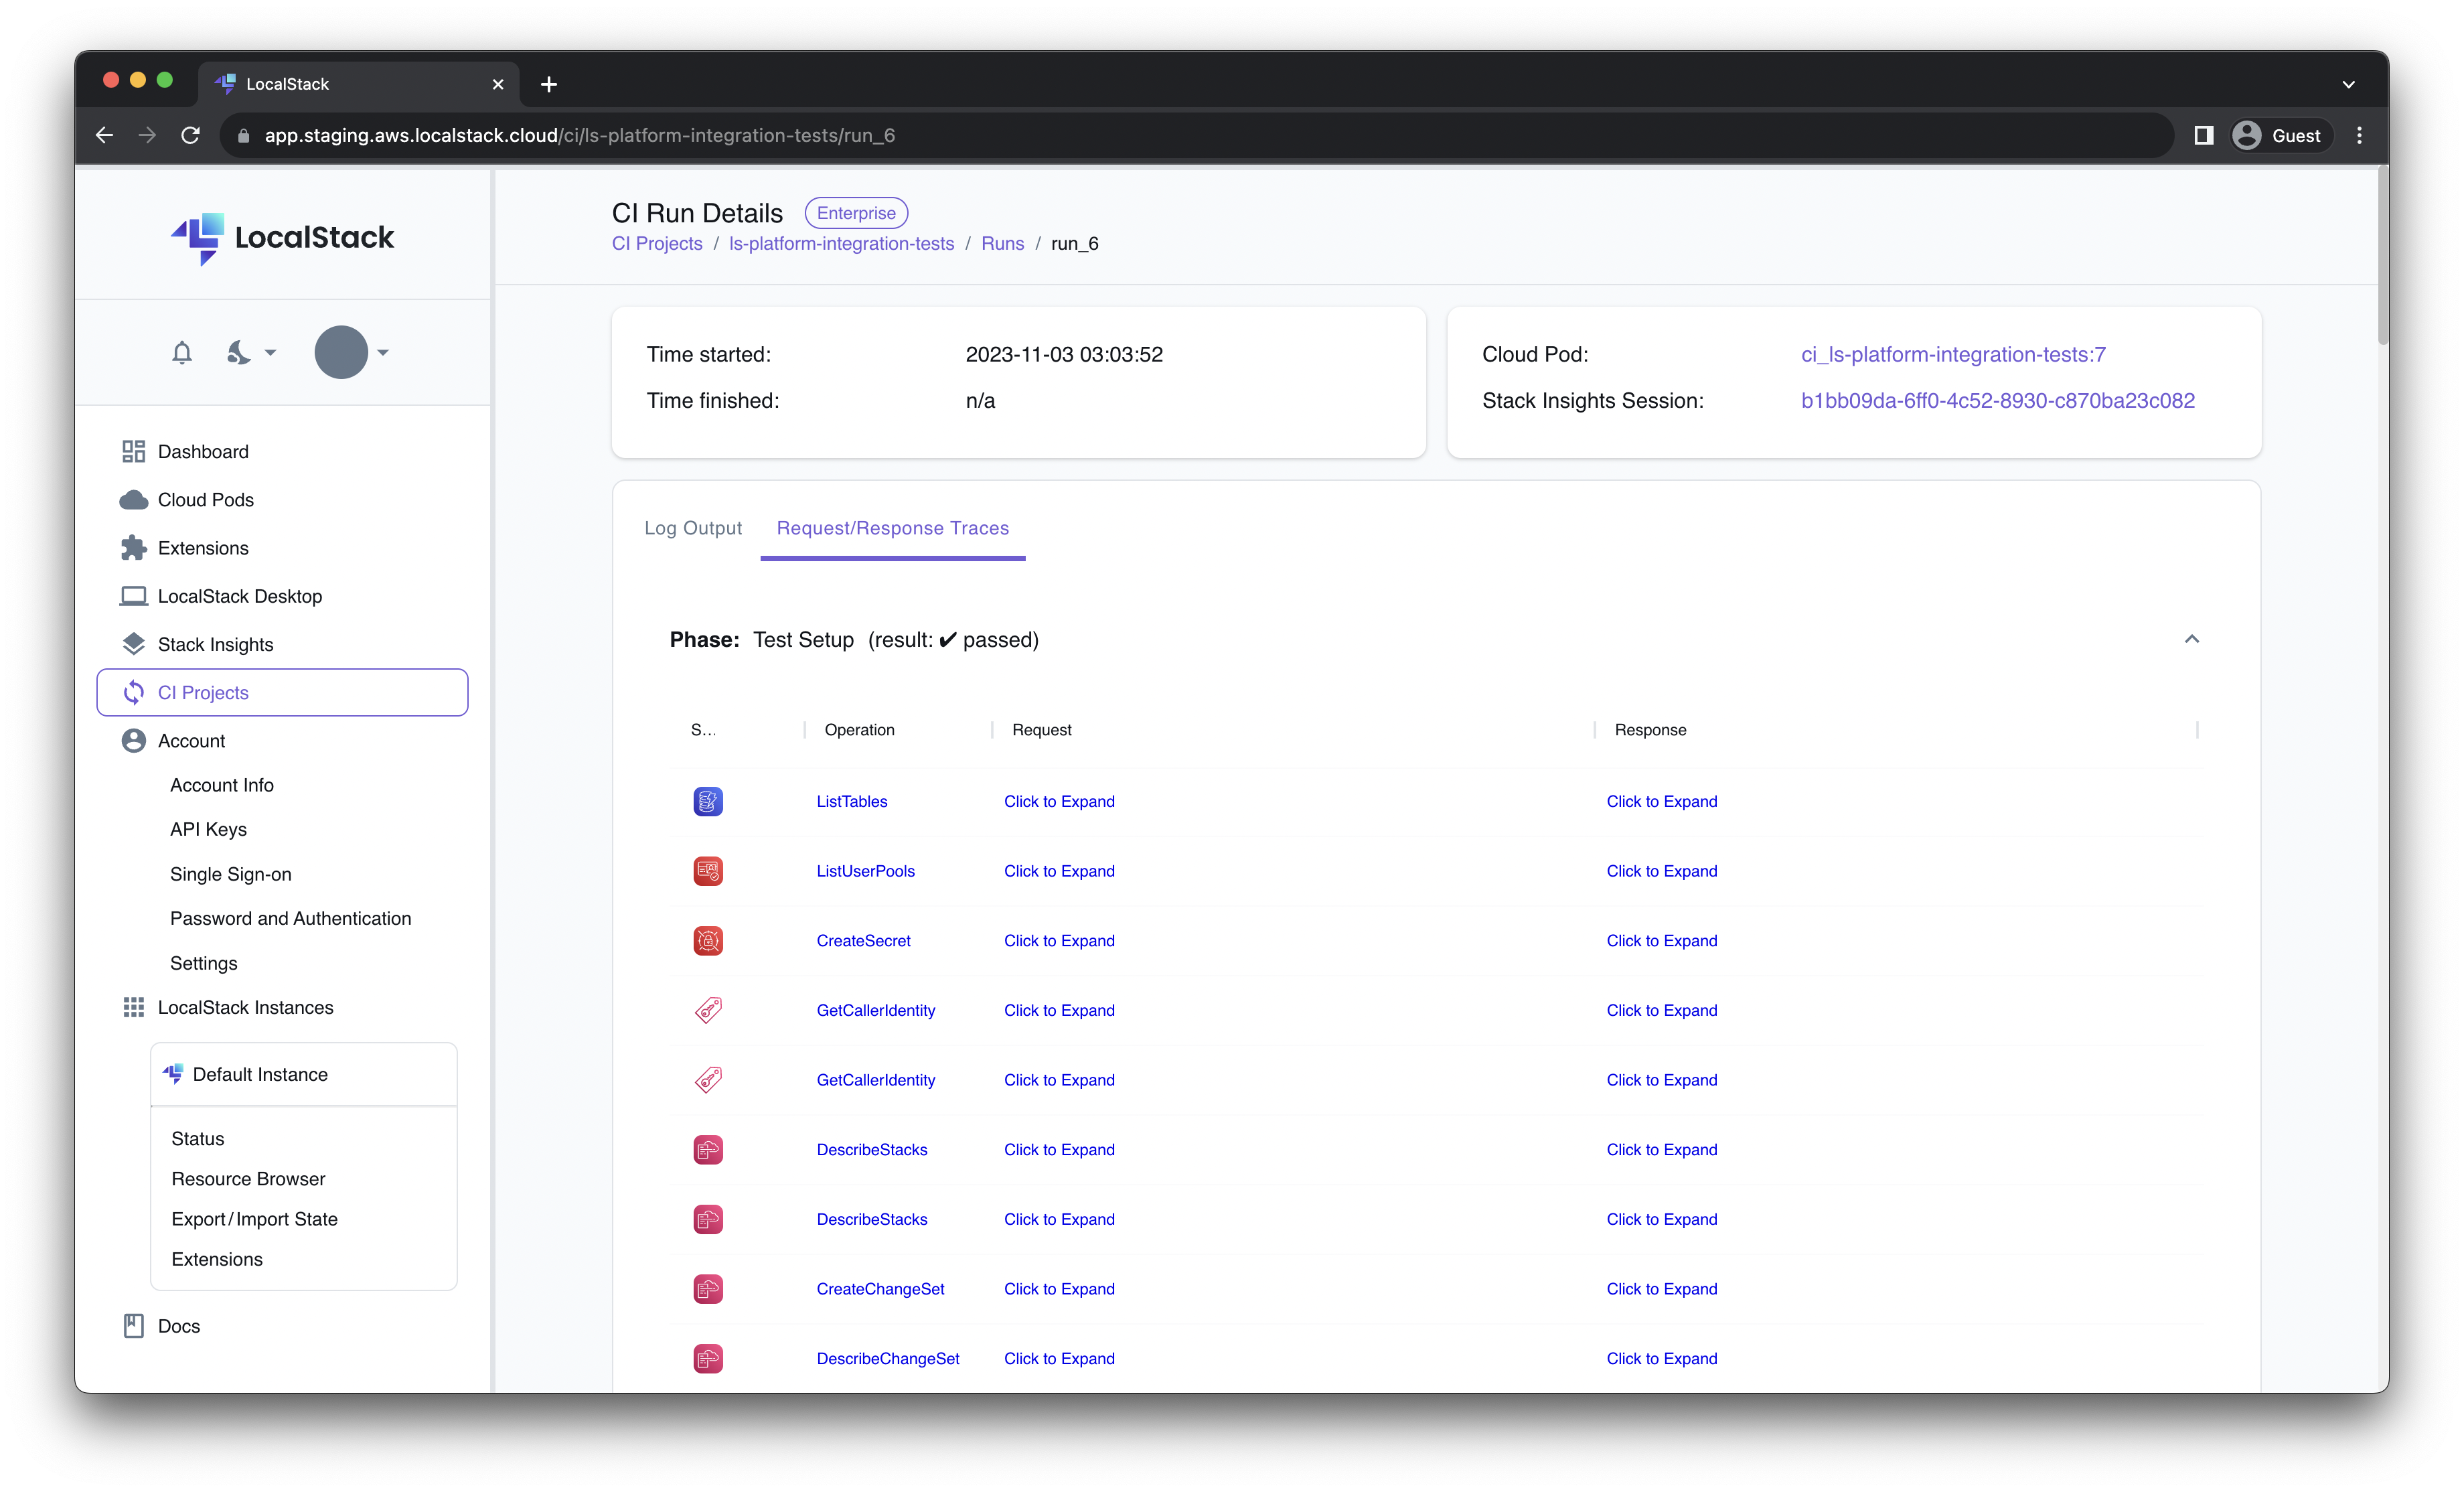Collapse the Test Setup phase section
2464x1492 pixels.
click(2191, 639)
